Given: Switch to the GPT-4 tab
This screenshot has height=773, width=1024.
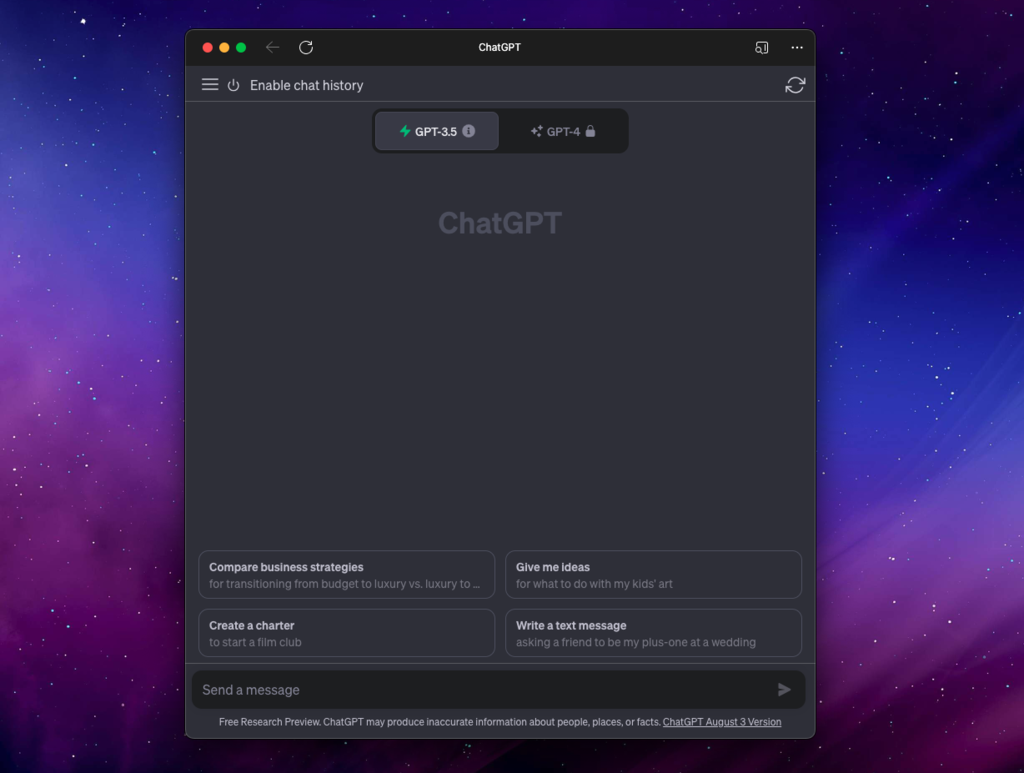Looking at the screenshot, I should pos(560,130).
